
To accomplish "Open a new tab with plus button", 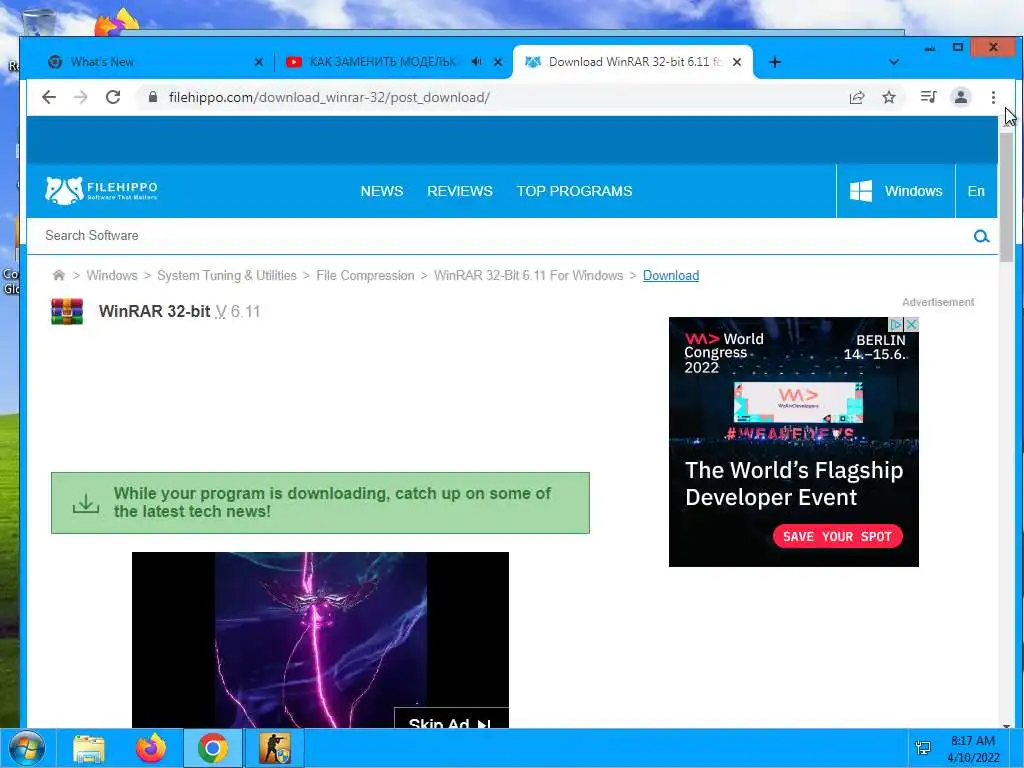I will tap(775, 62).
